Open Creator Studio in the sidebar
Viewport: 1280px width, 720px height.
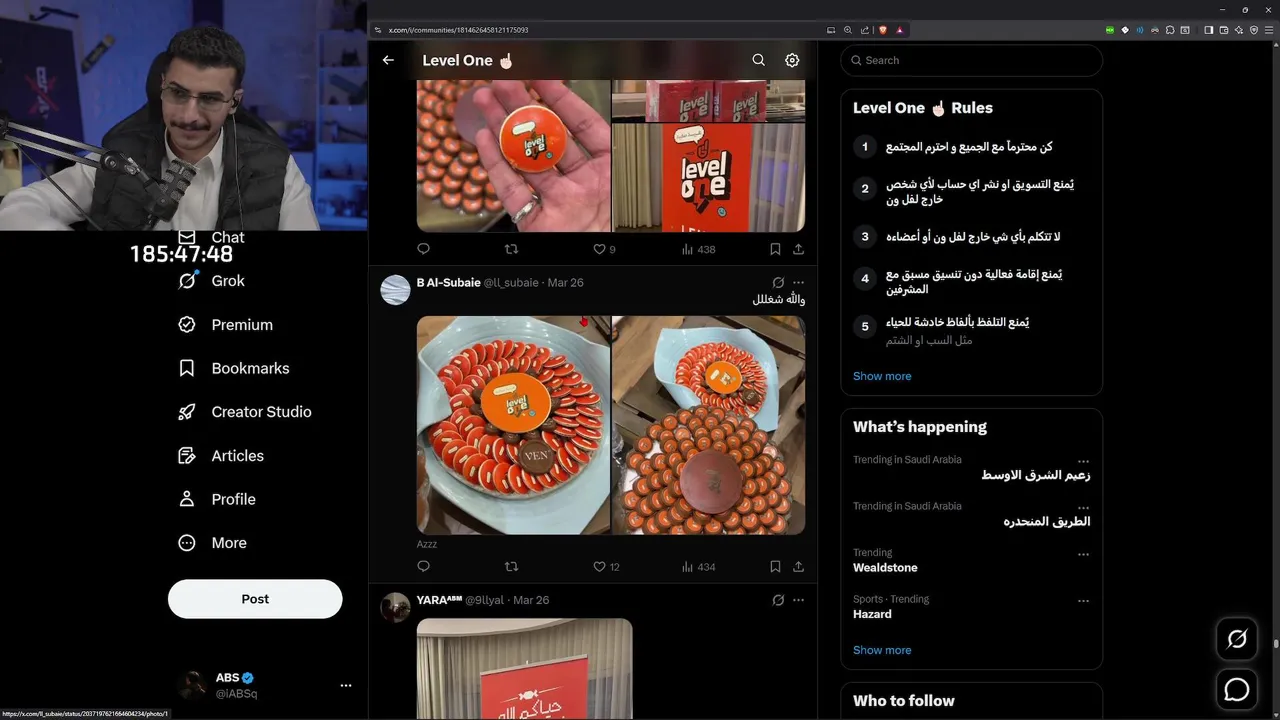pos(244,412)
